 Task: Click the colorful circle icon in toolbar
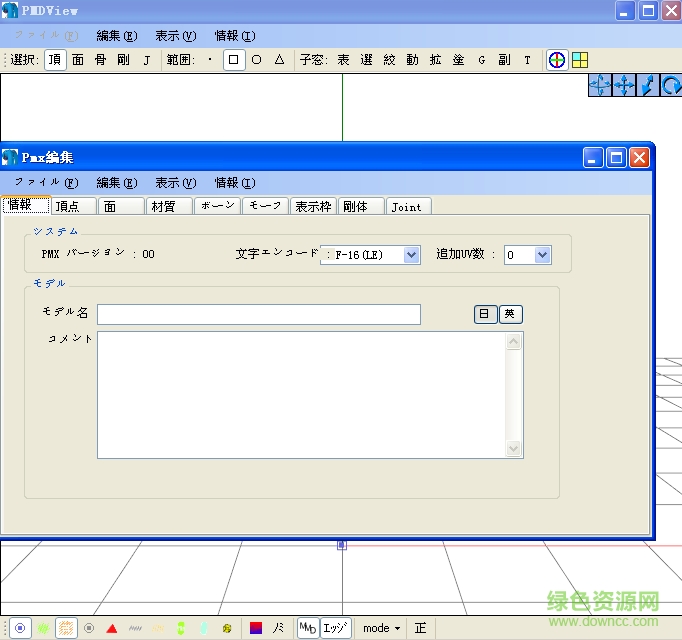pos(557,60)
